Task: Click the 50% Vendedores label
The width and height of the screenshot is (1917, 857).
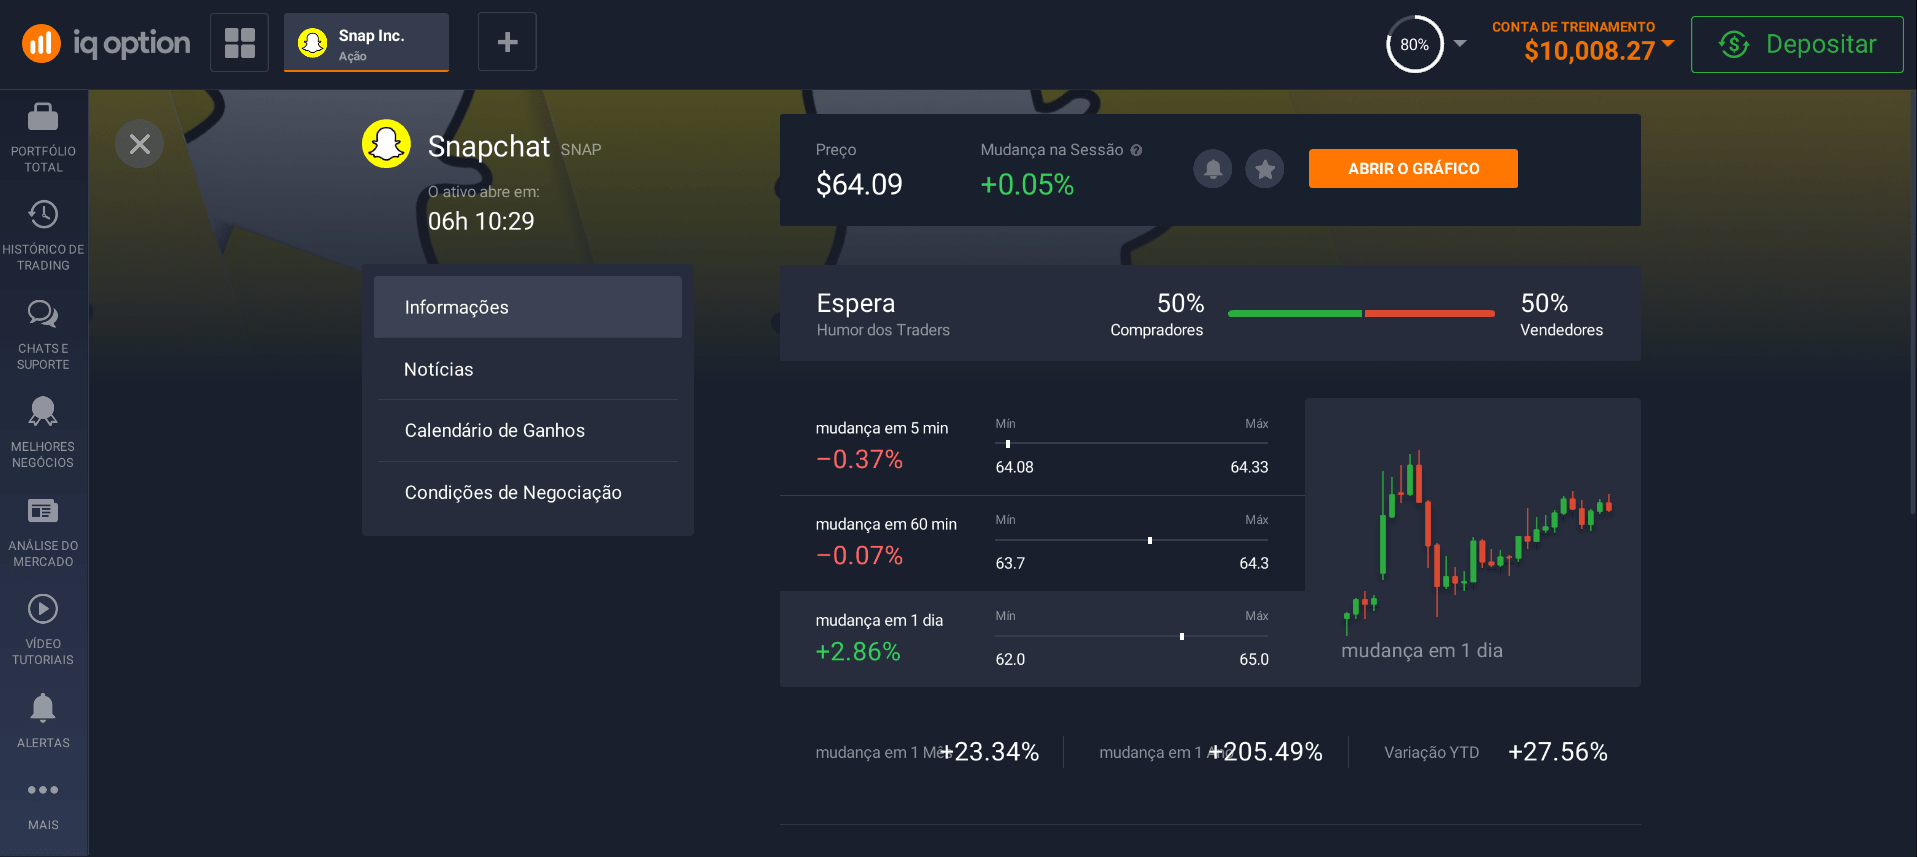Action: [x=1561, y=314]
